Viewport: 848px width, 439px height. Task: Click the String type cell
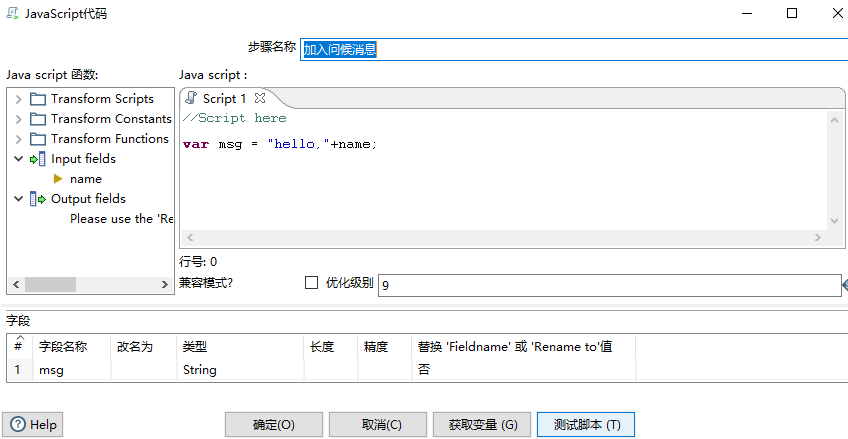tap(240, 370)
